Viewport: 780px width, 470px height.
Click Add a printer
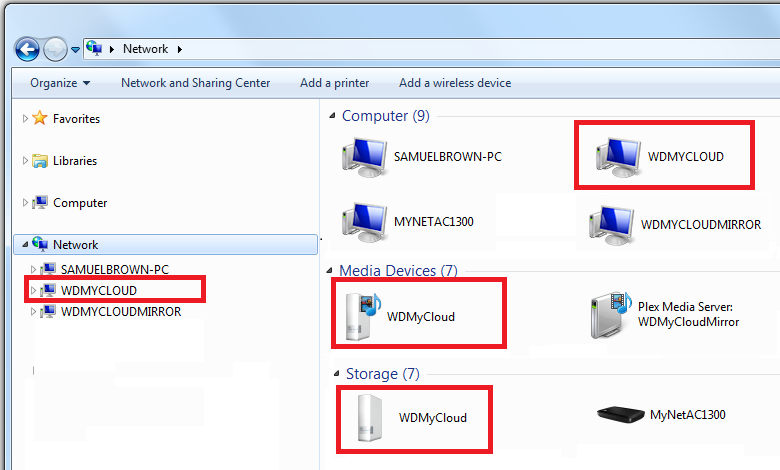point(334,83)
